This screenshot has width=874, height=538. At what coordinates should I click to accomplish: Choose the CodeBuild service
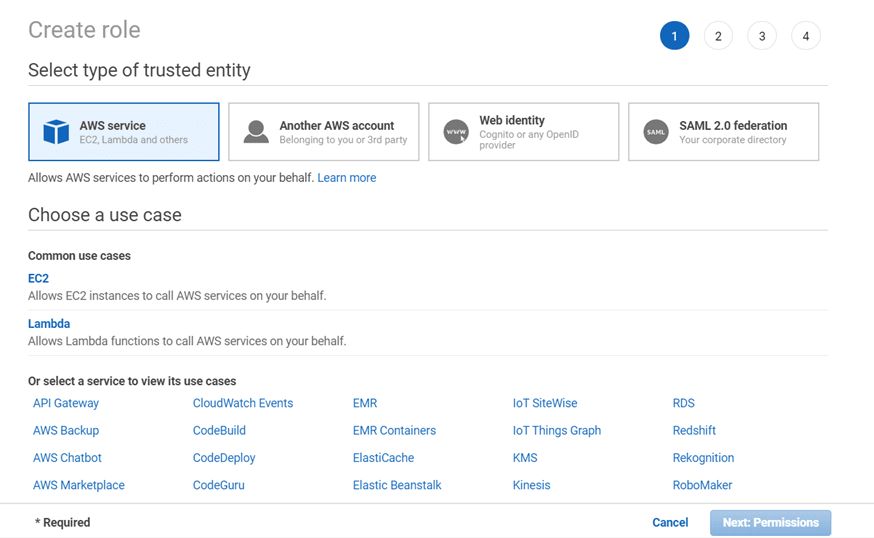(x=219, y=430)
